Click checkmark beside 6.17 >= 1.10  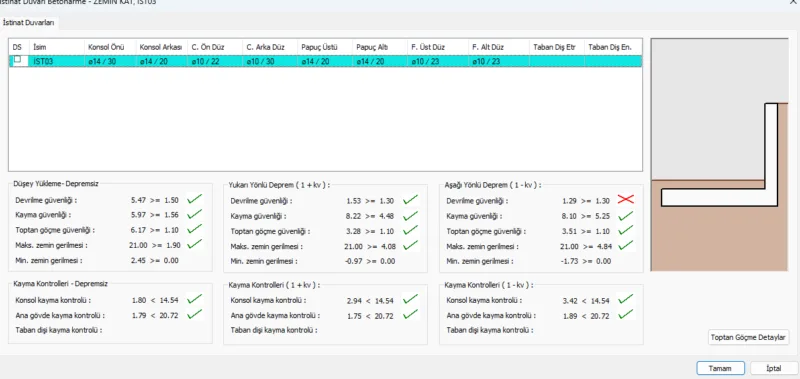[x=194, y=230]
